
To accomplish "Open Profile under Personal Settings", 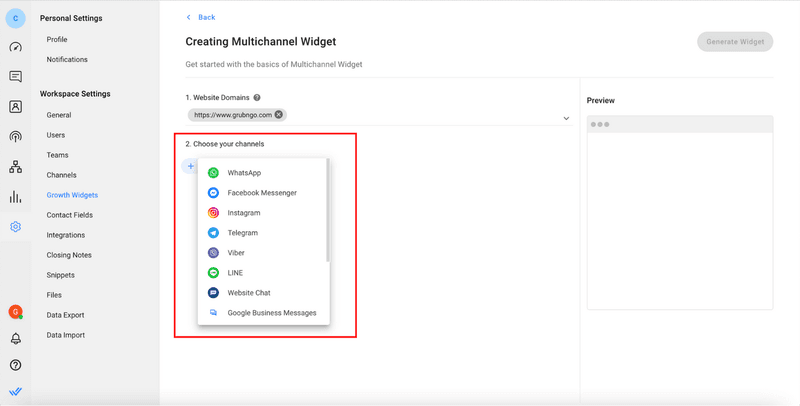I will coord(57,39).
